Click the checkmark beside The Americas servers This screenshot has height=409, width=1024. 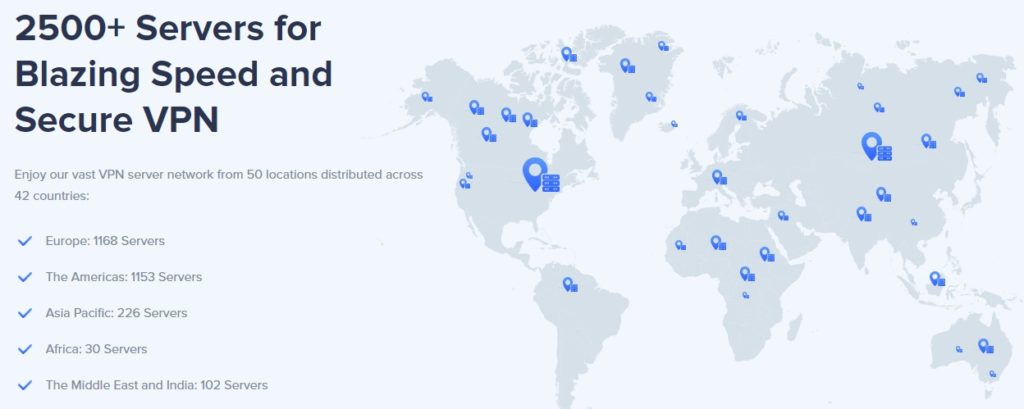click(x=25, y=277)
